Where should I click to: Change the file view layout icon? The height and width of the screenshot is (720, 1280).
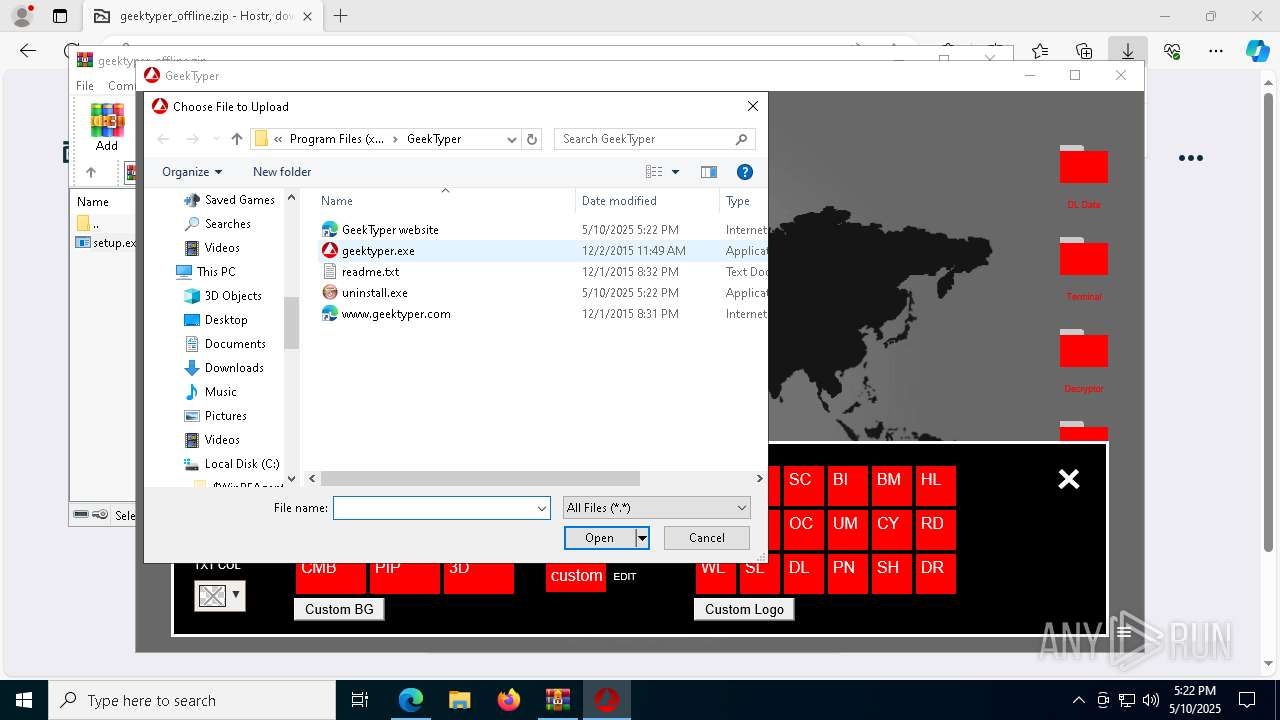coord(654,172)
